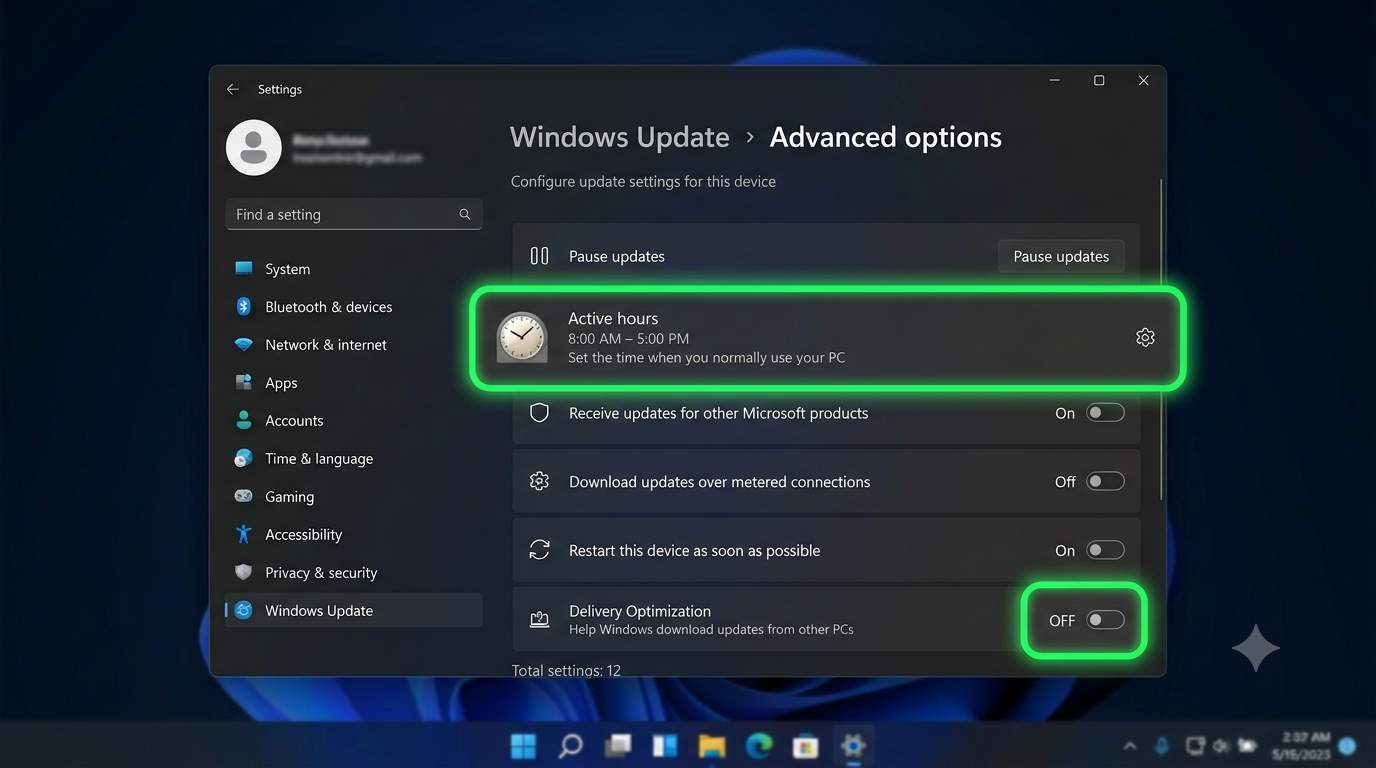Click the settings page vertical scrollbar
Viewport: 1376px width, 768px height.
tap(1161, 340)
